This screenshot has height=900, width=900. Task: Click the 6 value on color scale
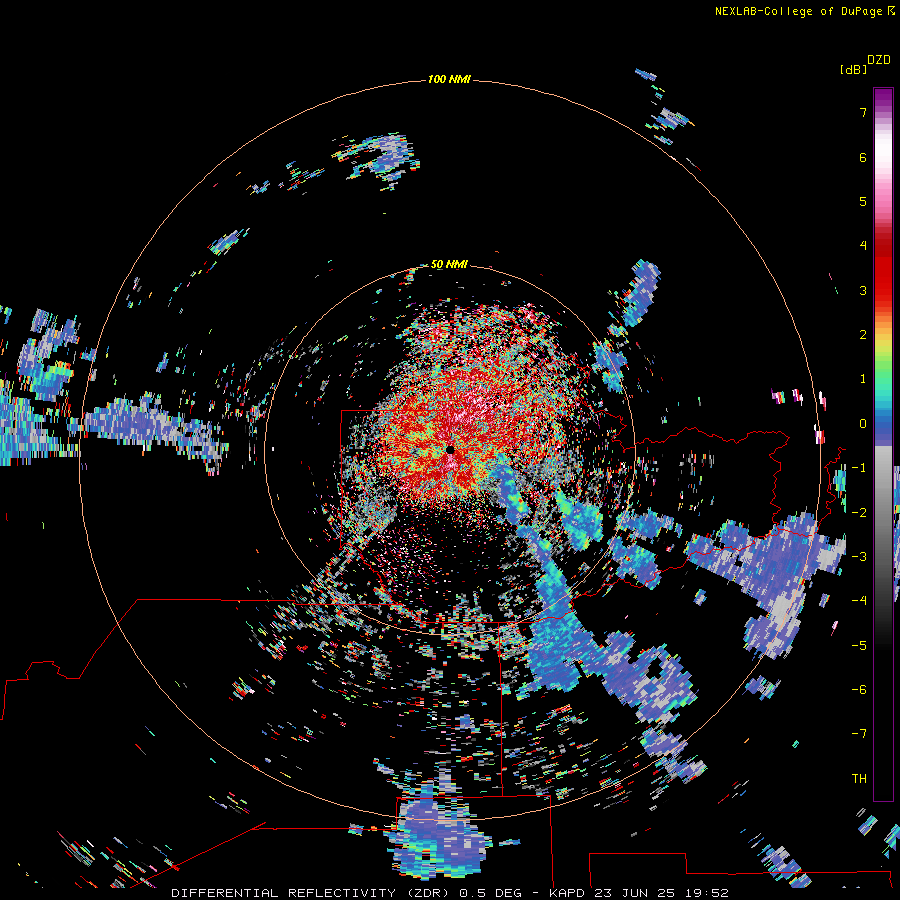863,157
